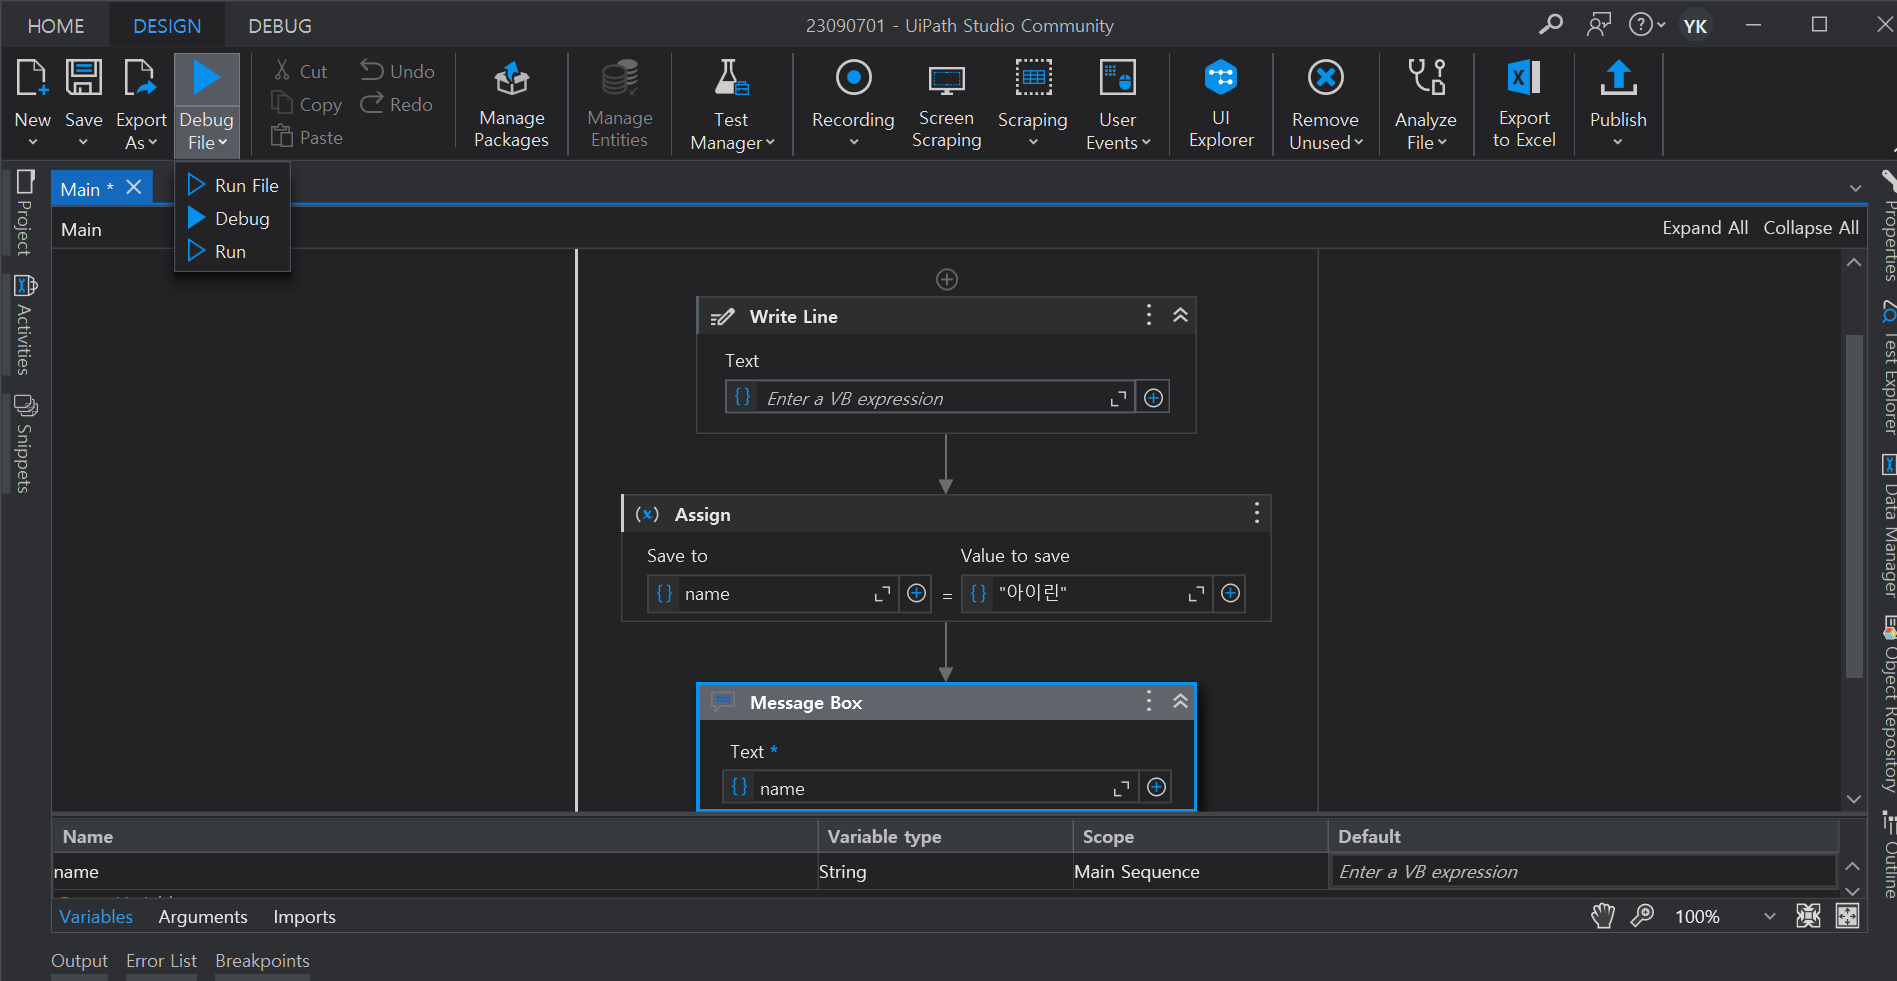Choose Run File from the menu
Screen dimensions: 1897x981
pyautogui.click(x=233, y=185)
